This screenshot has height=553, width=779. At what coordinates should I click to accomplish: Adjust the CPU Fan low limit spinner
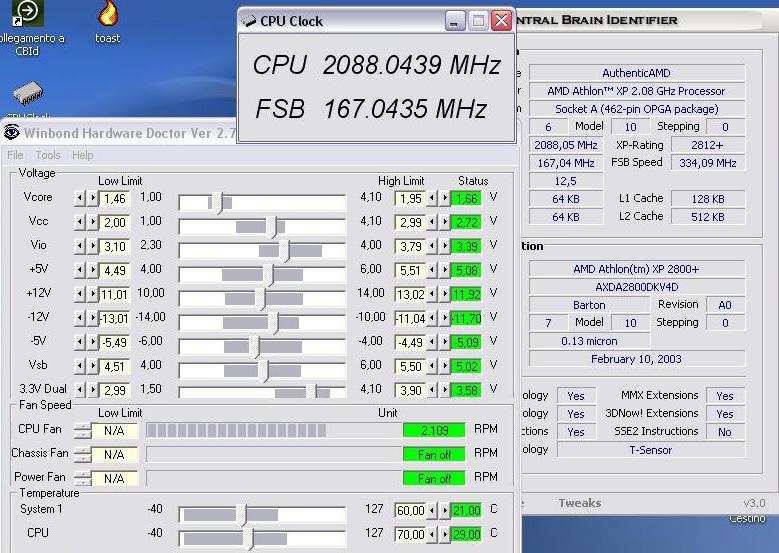82,430
